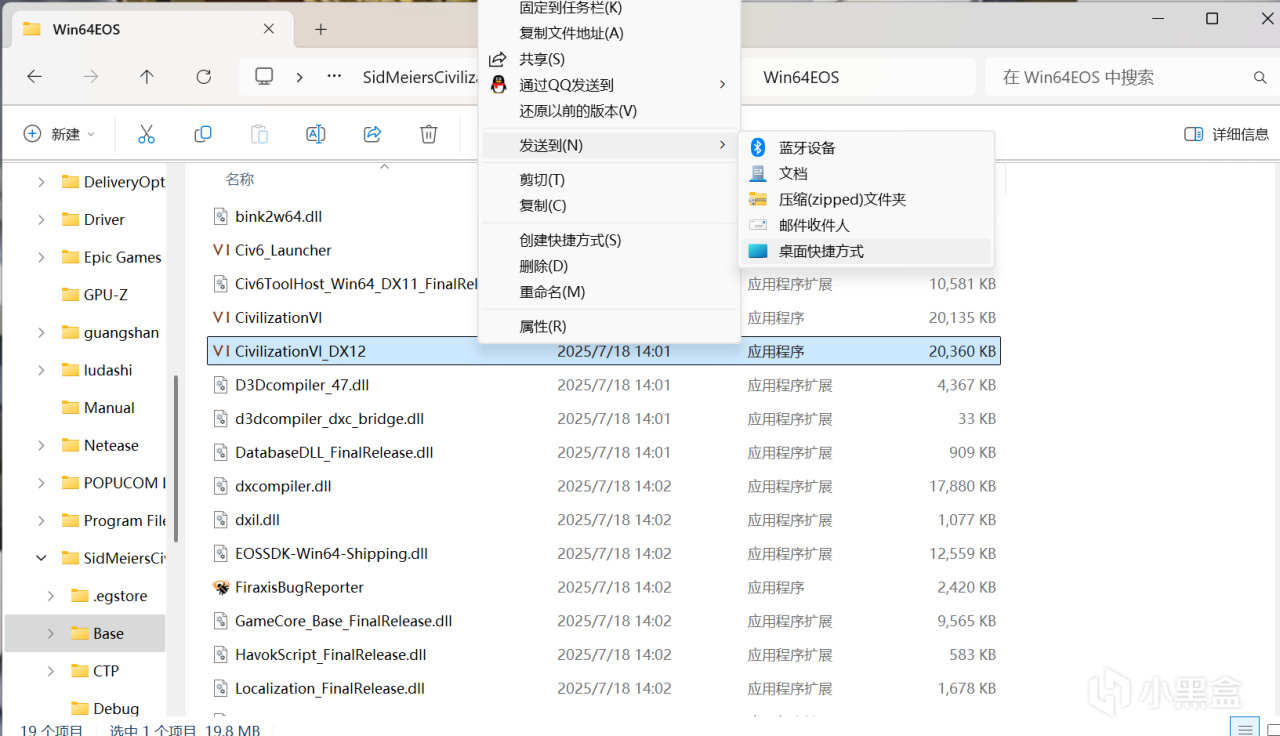This screenshot has height=736, width=1280.
Task: Refresh the folder with the circular arrow
Action: [x=204, y=77]
